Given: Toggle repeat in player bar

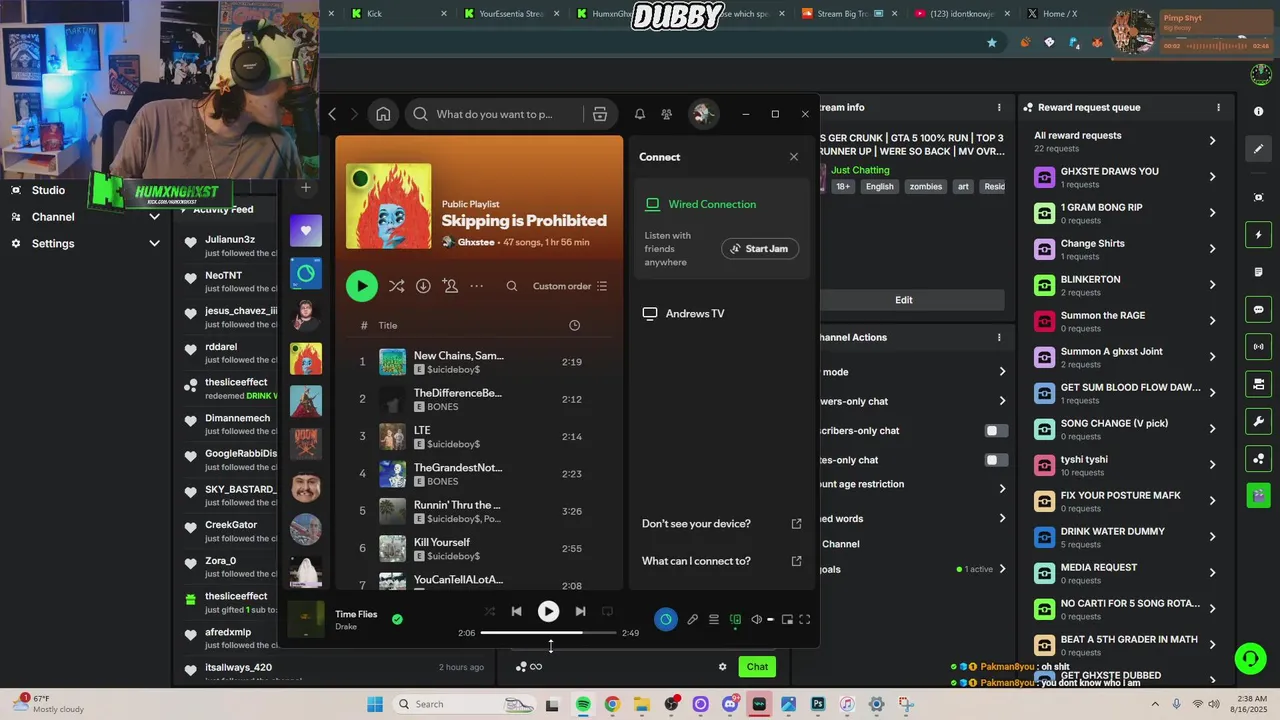Looking at the screenshot, I should pyautogui.click(x=607, y=611).
